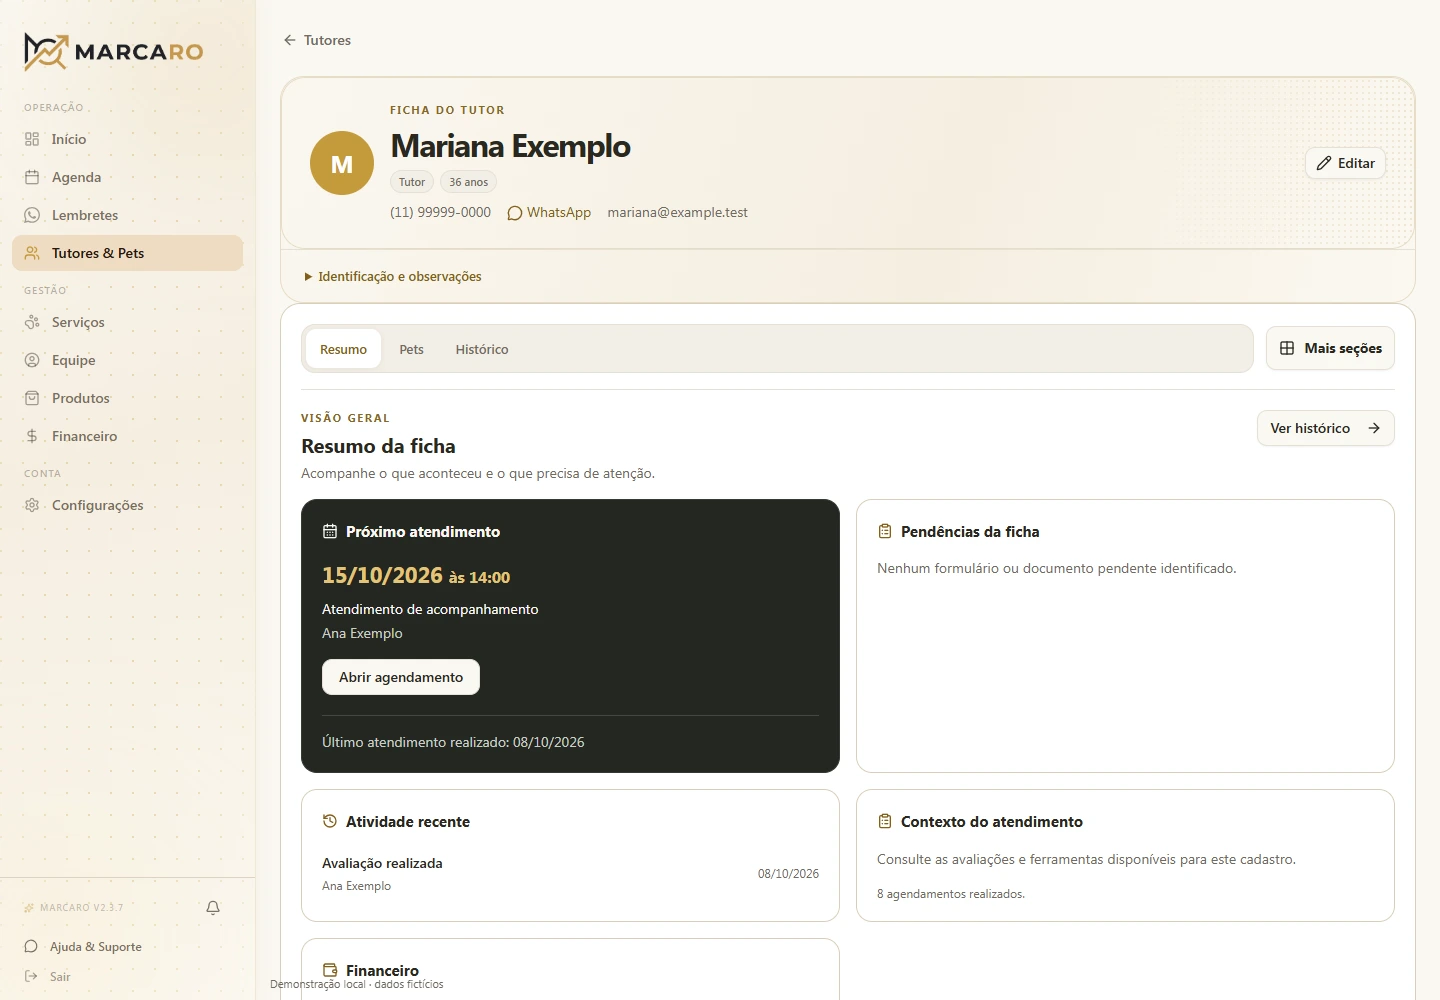Click the Financeiro dollar icon

[32, 436]
